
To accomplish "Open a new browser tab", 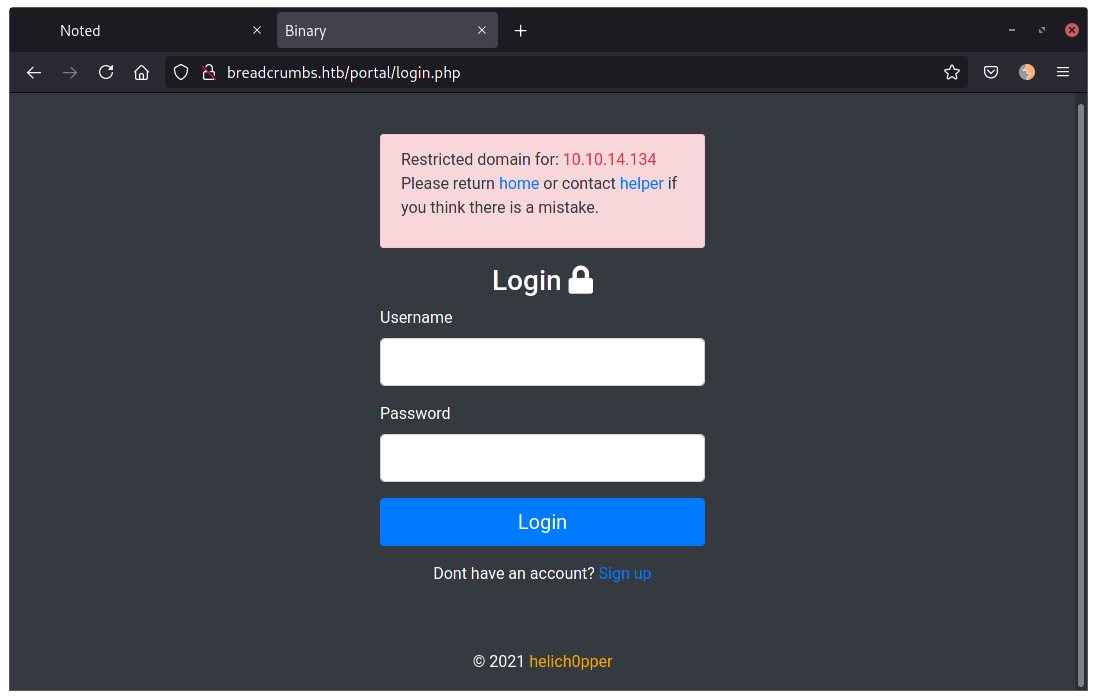I will 520,31.
